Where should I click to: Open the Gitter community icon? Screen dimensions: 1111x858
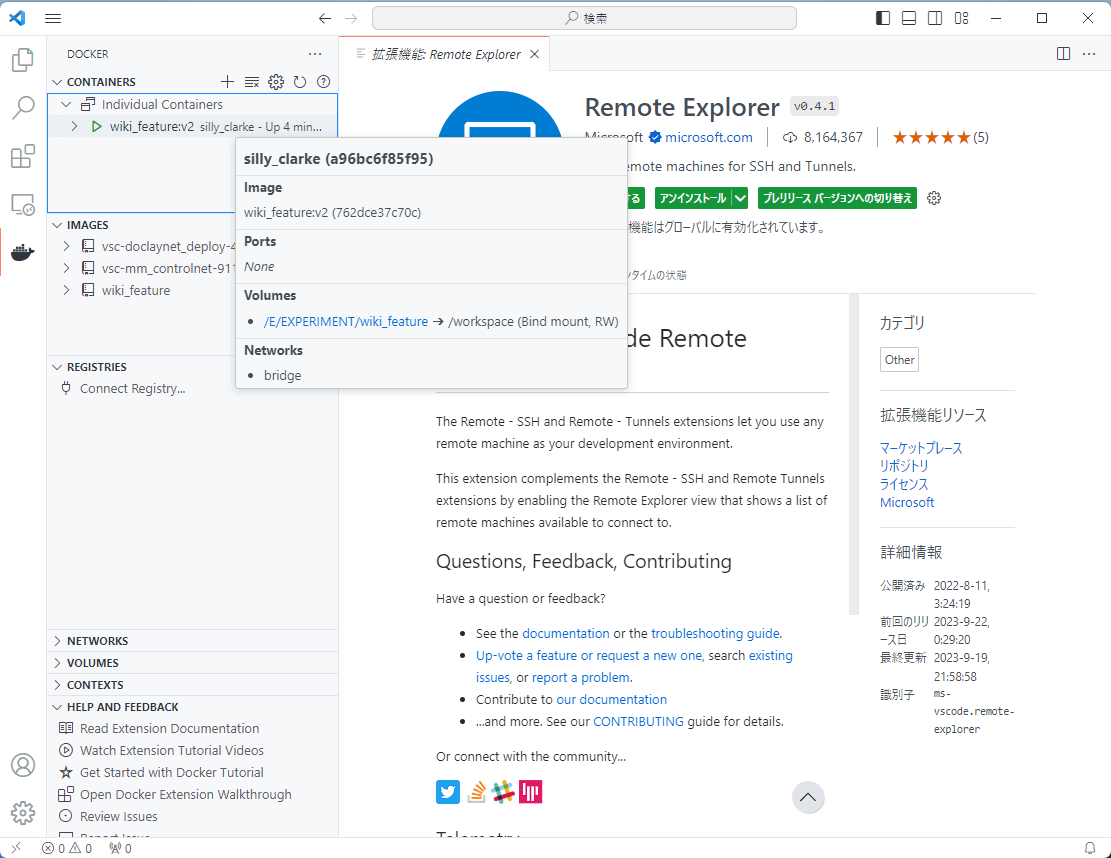[531, 791]
